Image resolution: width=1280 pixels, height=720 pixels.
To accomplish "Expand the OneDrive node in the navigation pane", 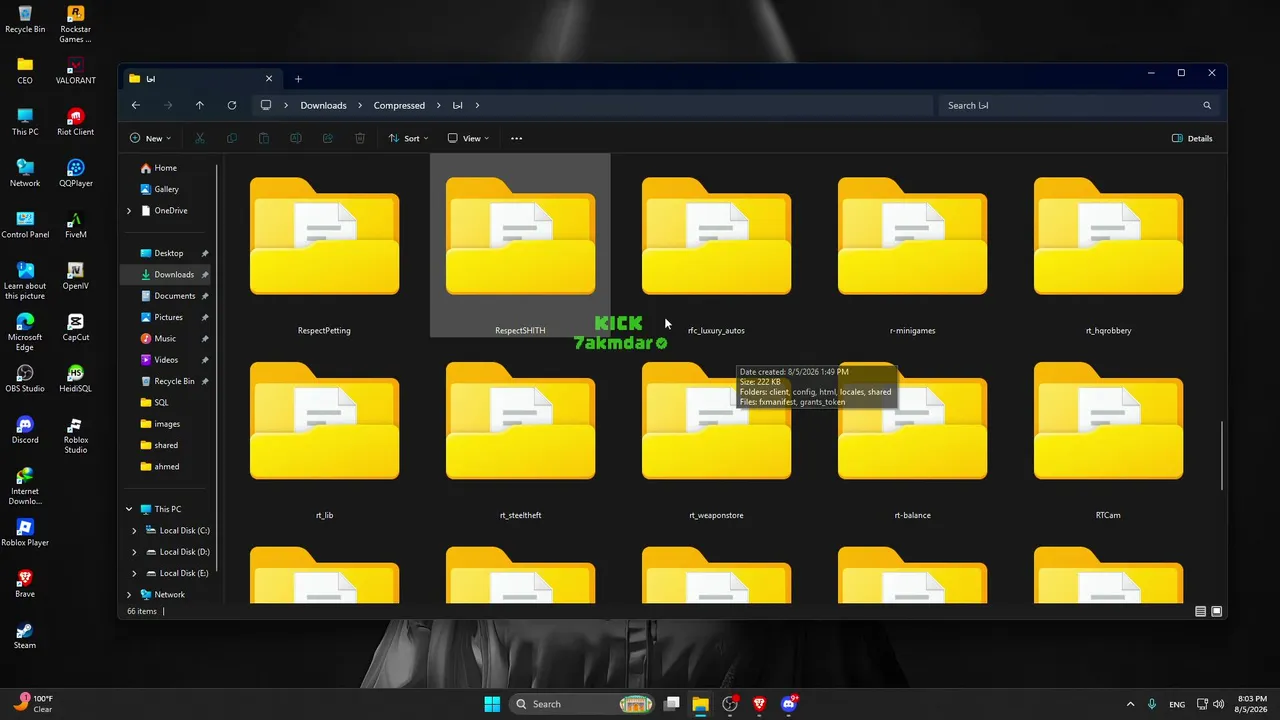I will [129, 211].
